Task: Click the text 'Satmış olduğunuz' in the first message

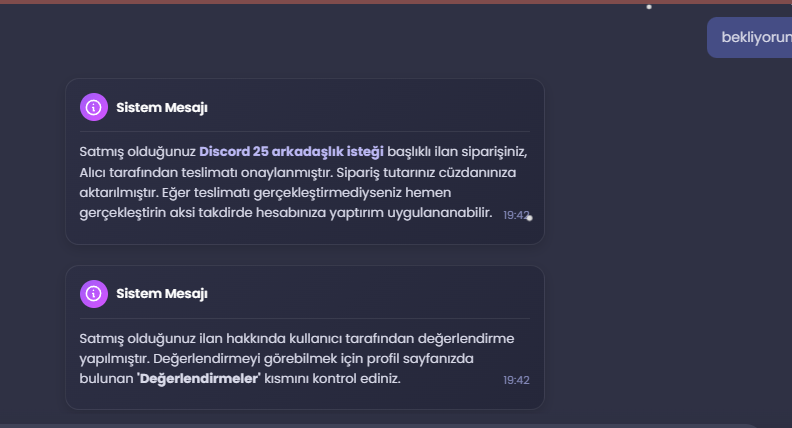Action: 137,152
